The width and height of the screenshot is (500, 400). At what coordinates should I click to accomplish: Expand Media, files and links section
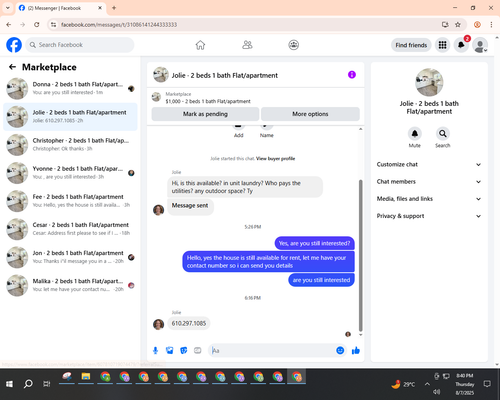click(x=429, y=199)
